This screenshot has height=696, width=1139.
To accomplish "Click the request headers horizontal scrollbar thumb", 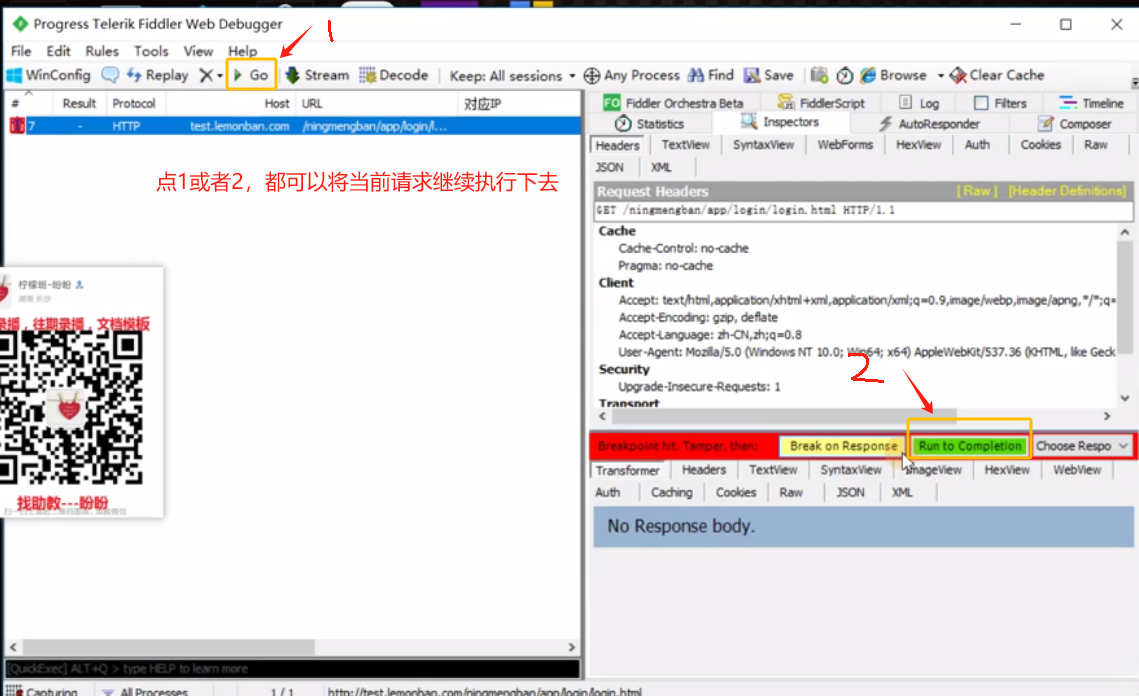I will click(785, 416).
